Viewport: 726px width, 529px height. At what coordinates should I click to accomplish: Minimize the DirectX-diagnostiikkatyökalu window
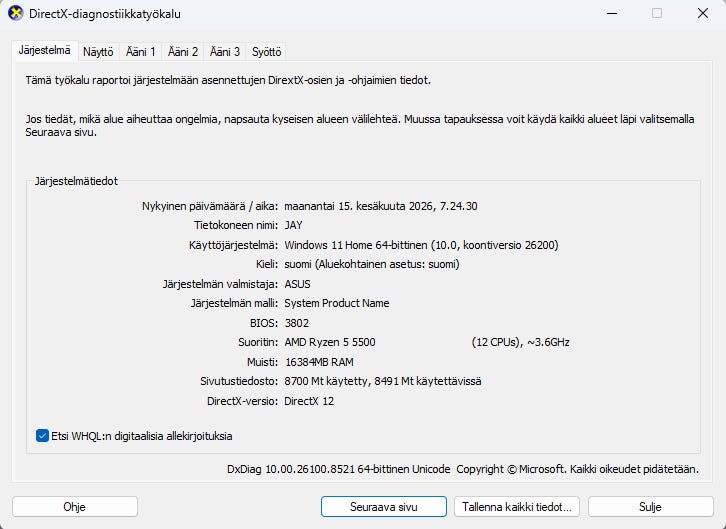click(x=612, y=13)
